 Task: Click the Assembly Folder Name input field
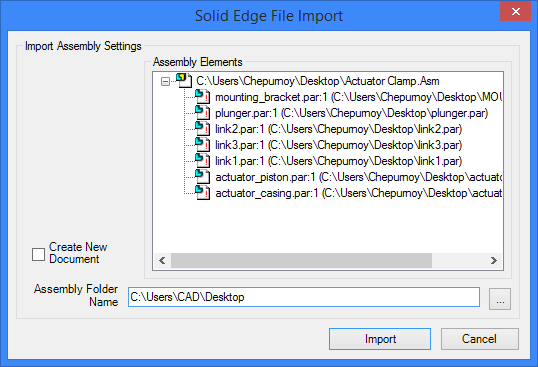click(x=304, y=297)
